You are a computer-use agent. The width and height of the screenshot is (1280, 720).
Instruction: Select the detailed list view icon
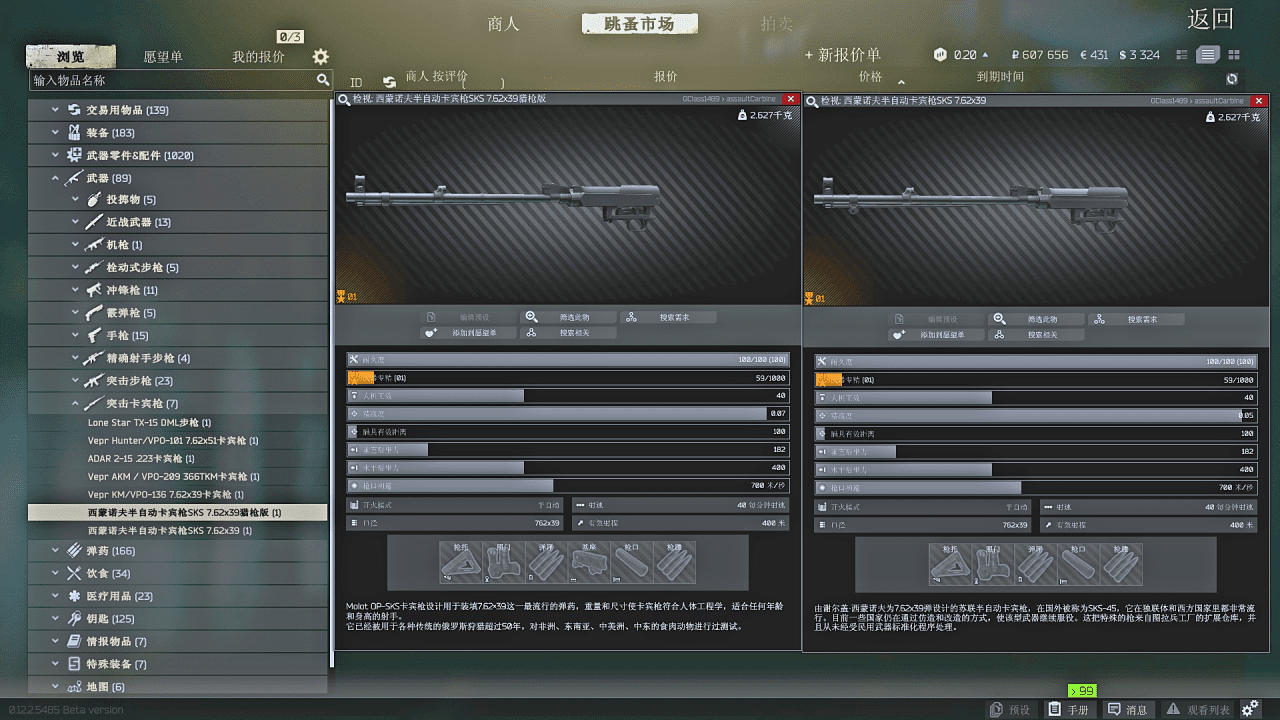(x=1208, y=55)
